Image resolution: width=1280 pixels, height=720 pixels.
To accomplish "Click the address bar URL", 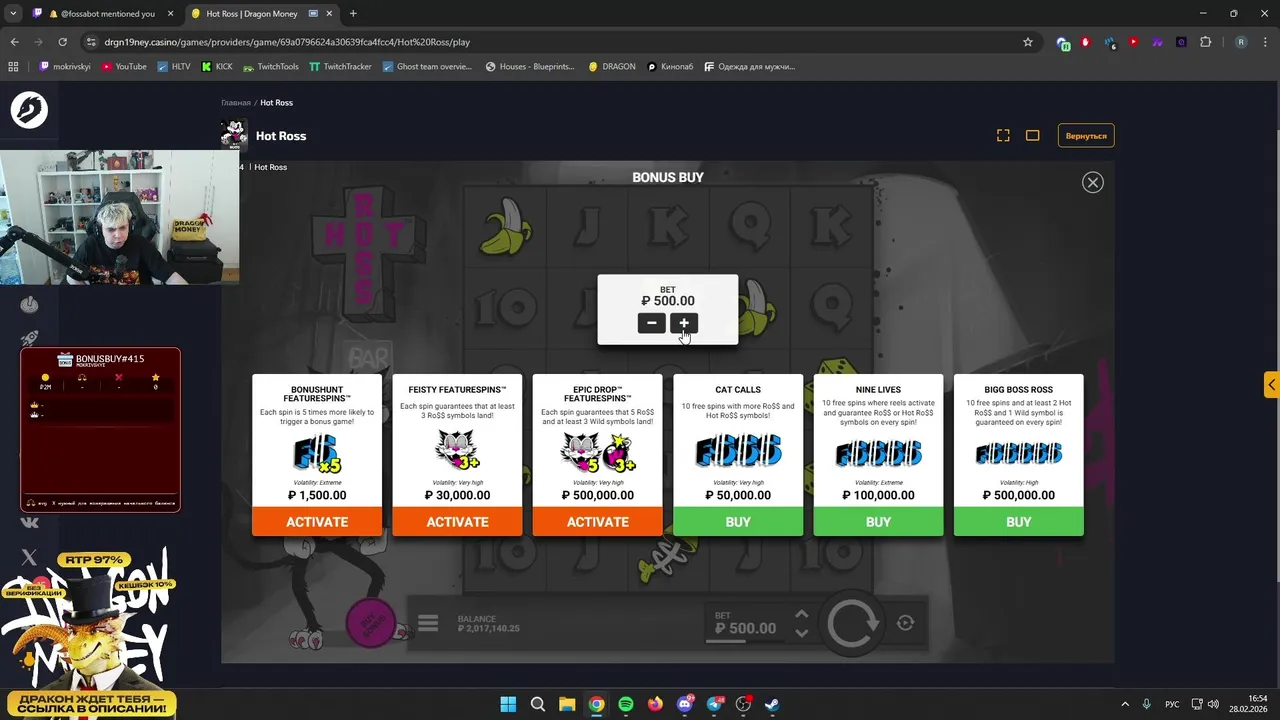I will [287, 42].
